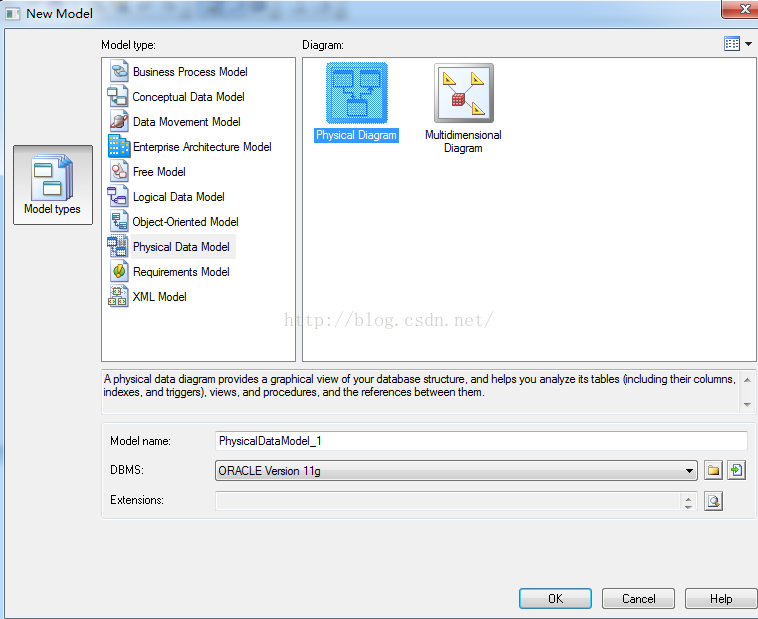
Task: Click the DBMS embed/share icon
Action: click(737, 470)
